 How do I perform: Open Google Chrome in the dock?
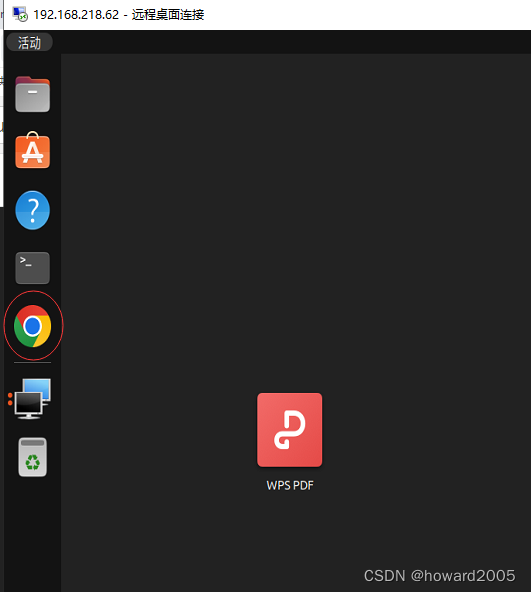(32, 326)
